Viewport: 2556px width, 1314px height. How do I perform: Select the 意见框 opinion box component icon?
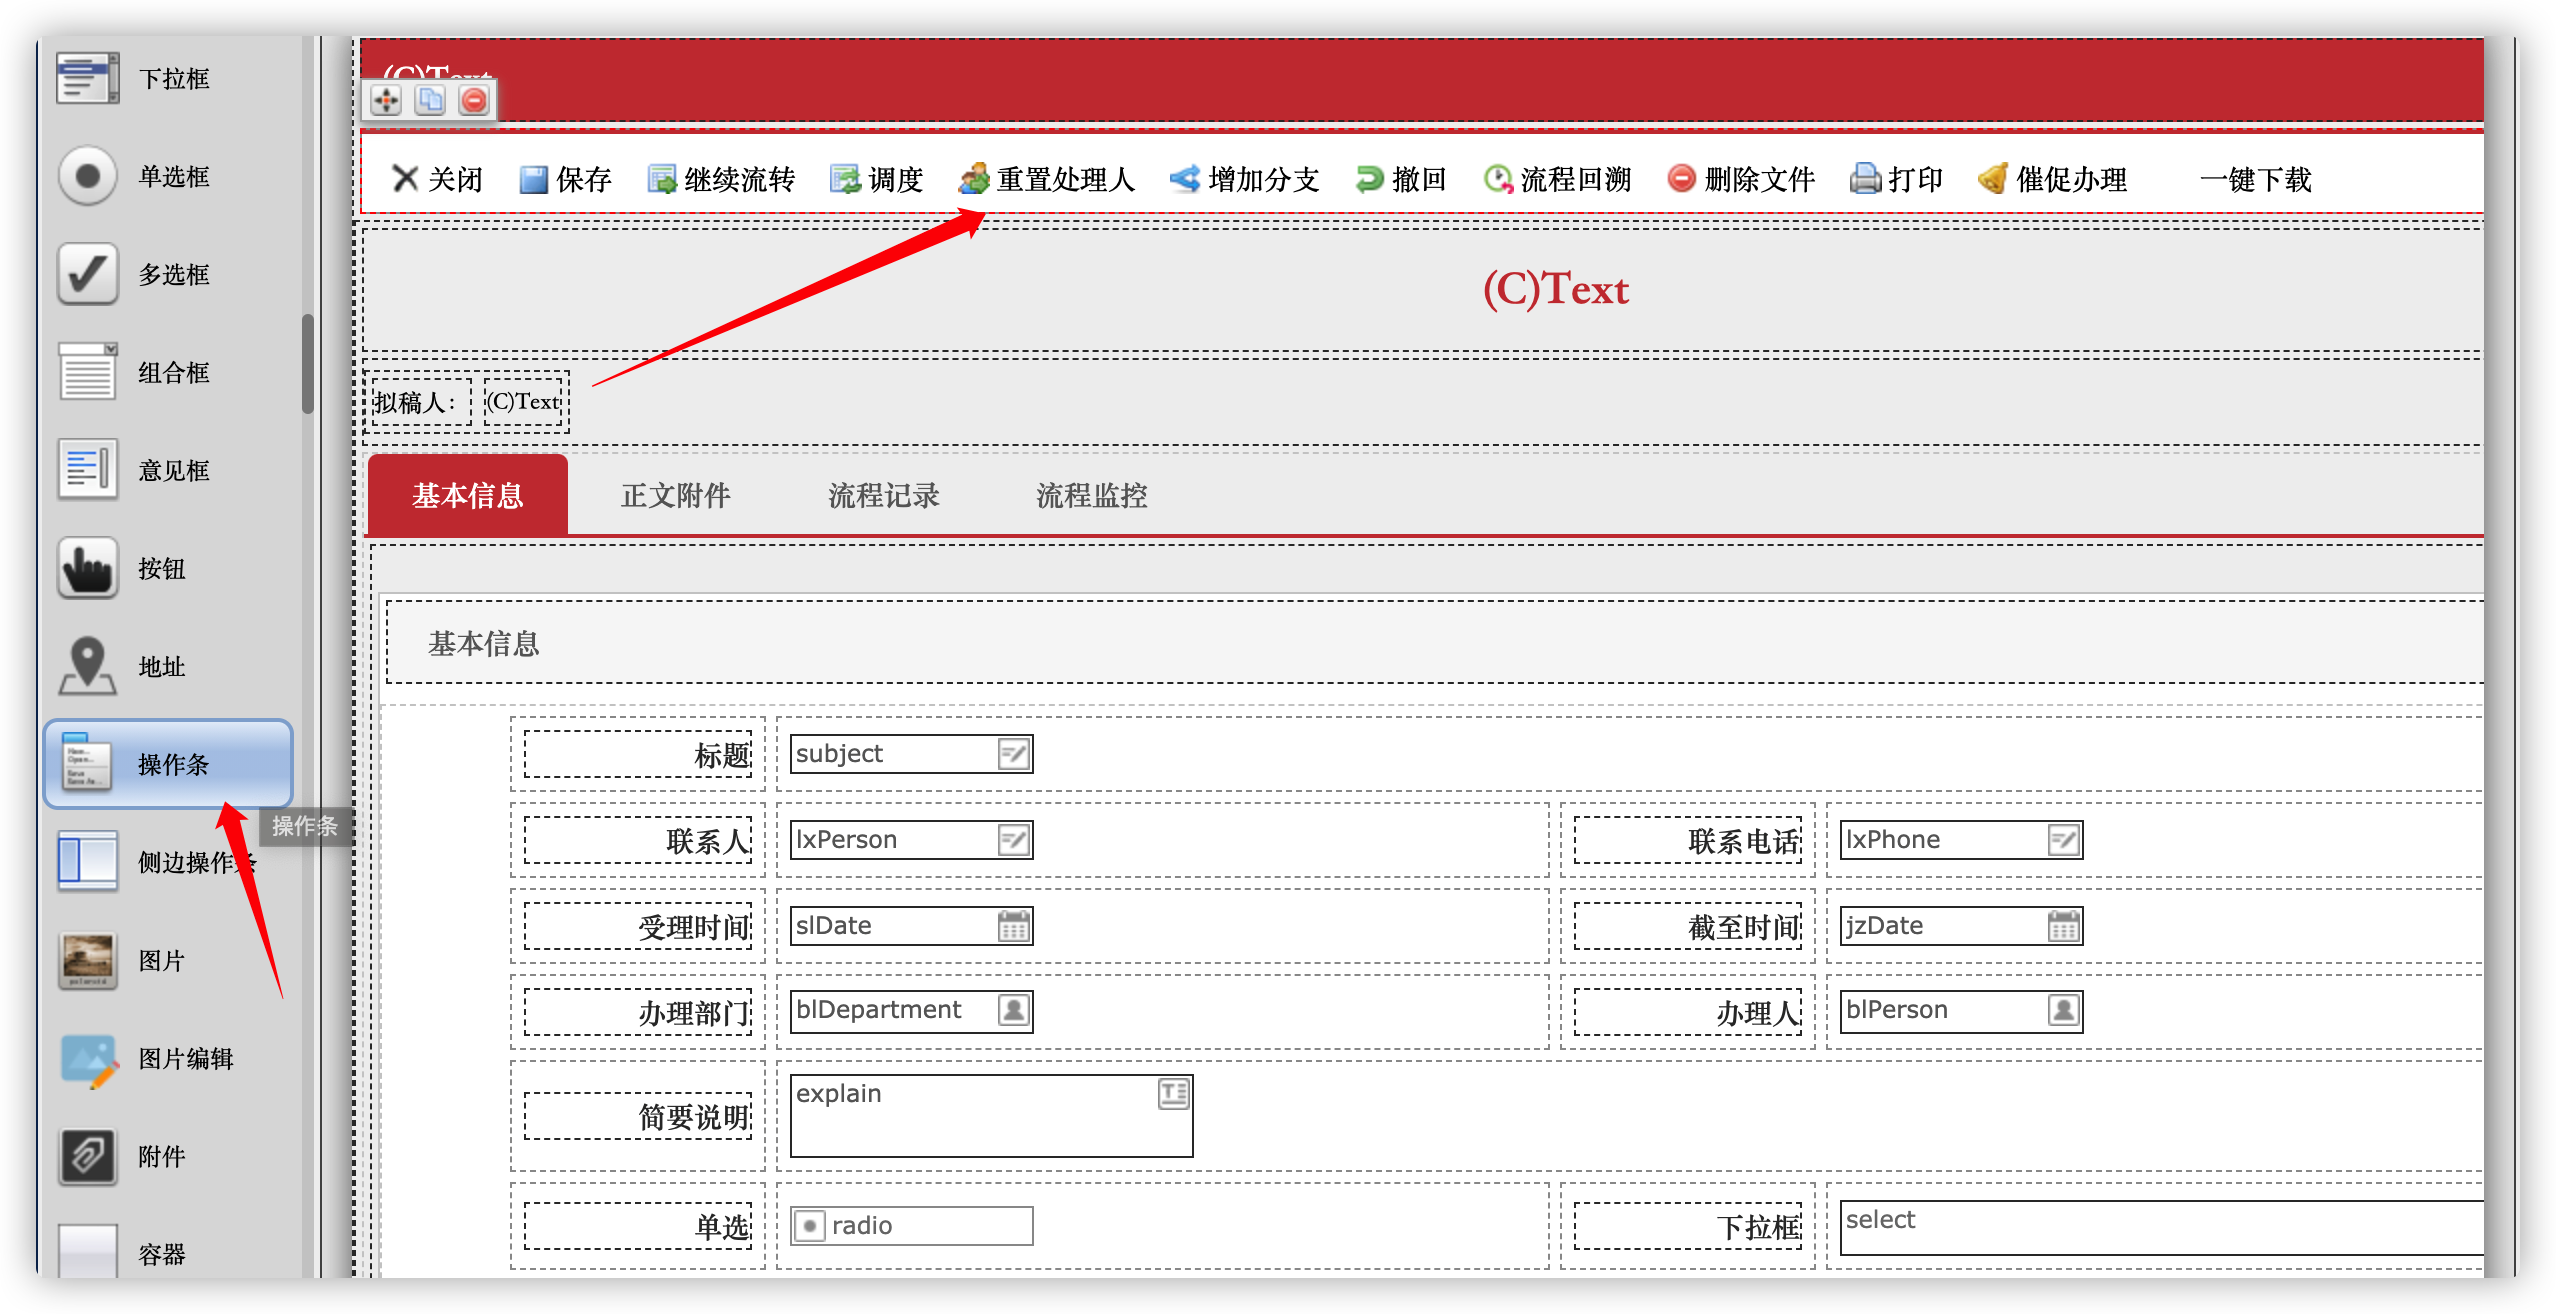point(88,470)
